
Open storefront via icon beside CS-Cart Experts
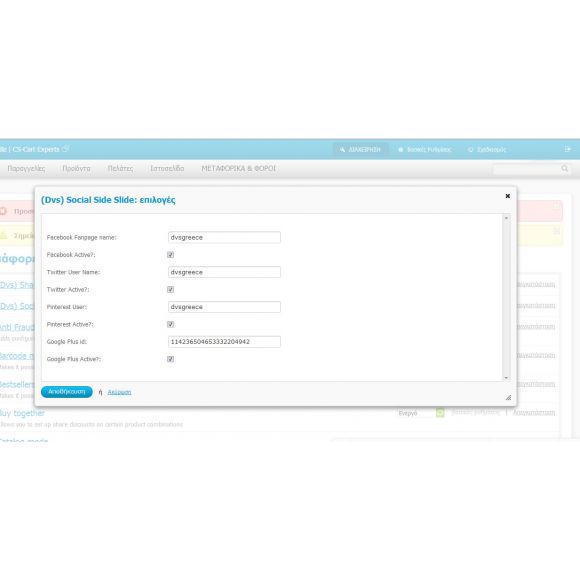coord(65,149)
